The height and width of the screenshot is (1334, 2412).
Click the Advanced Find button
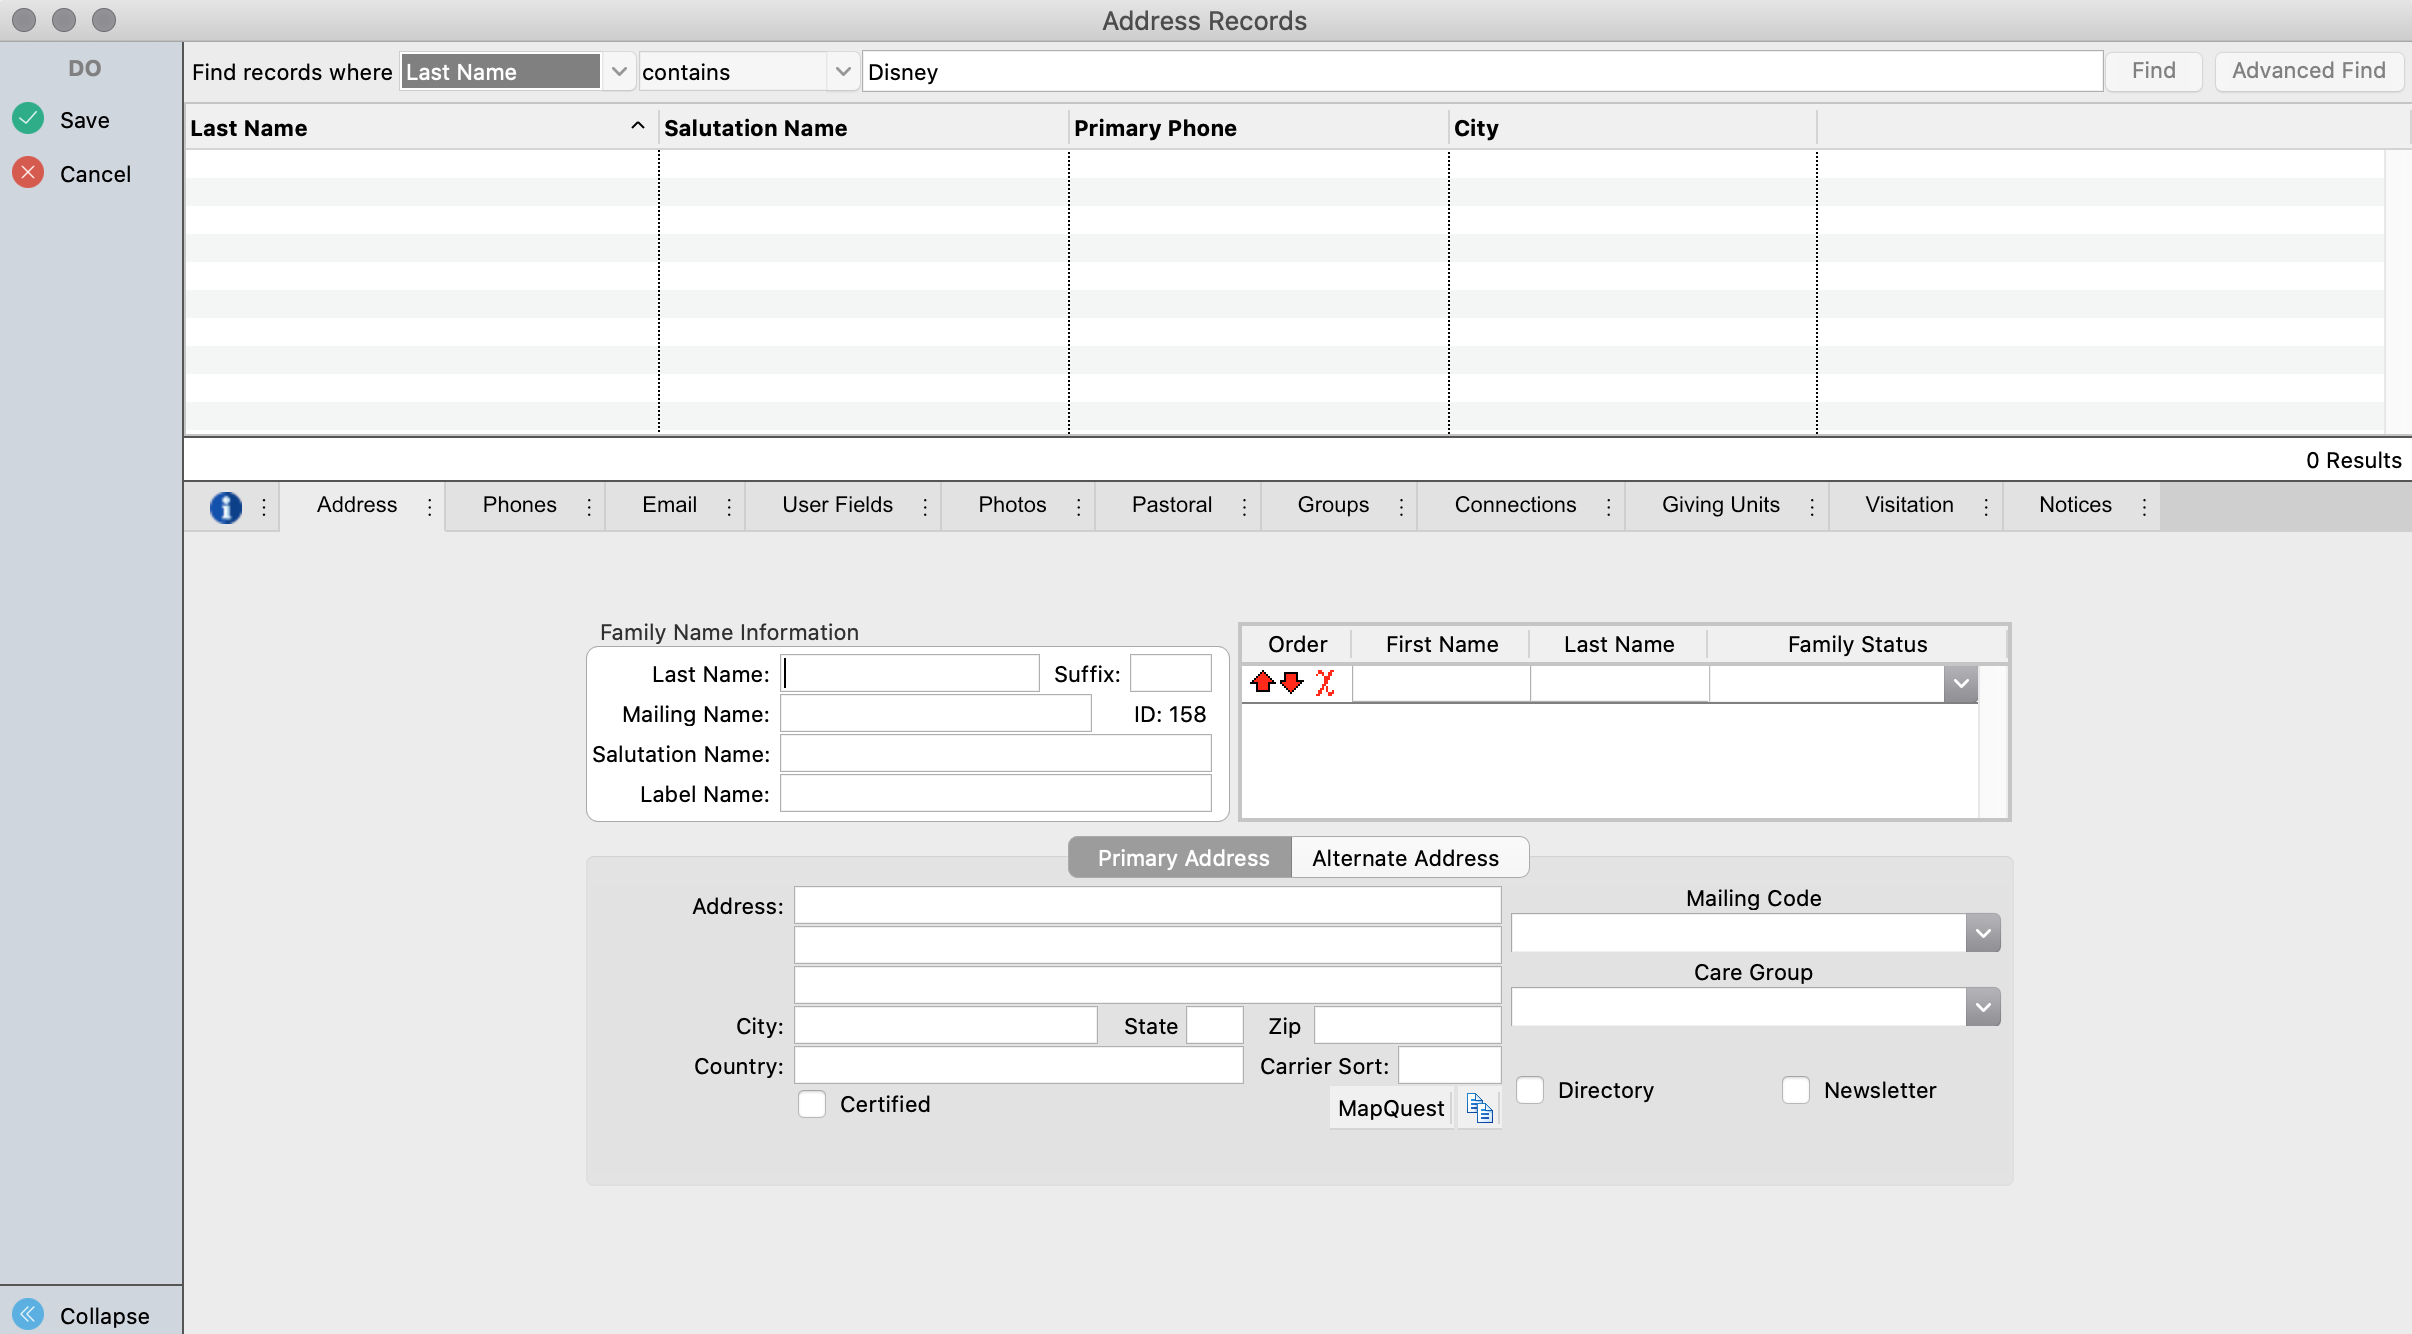pyautogui.click(x=2308, y=71)
